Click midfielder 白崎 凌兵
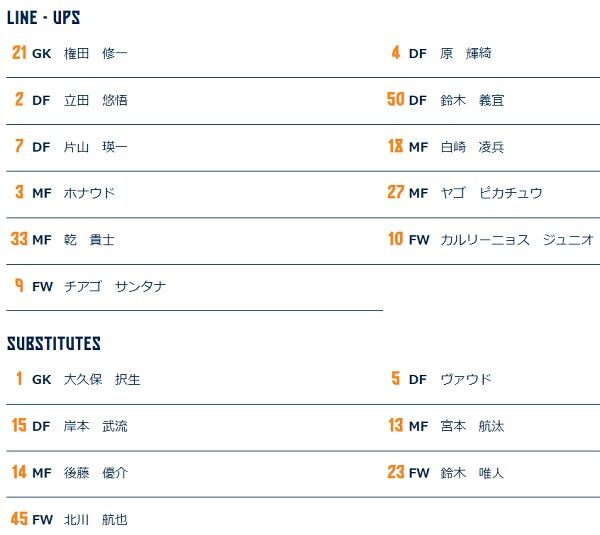Image resolution: width=600 pixels, height=535 pixels. 472,147
